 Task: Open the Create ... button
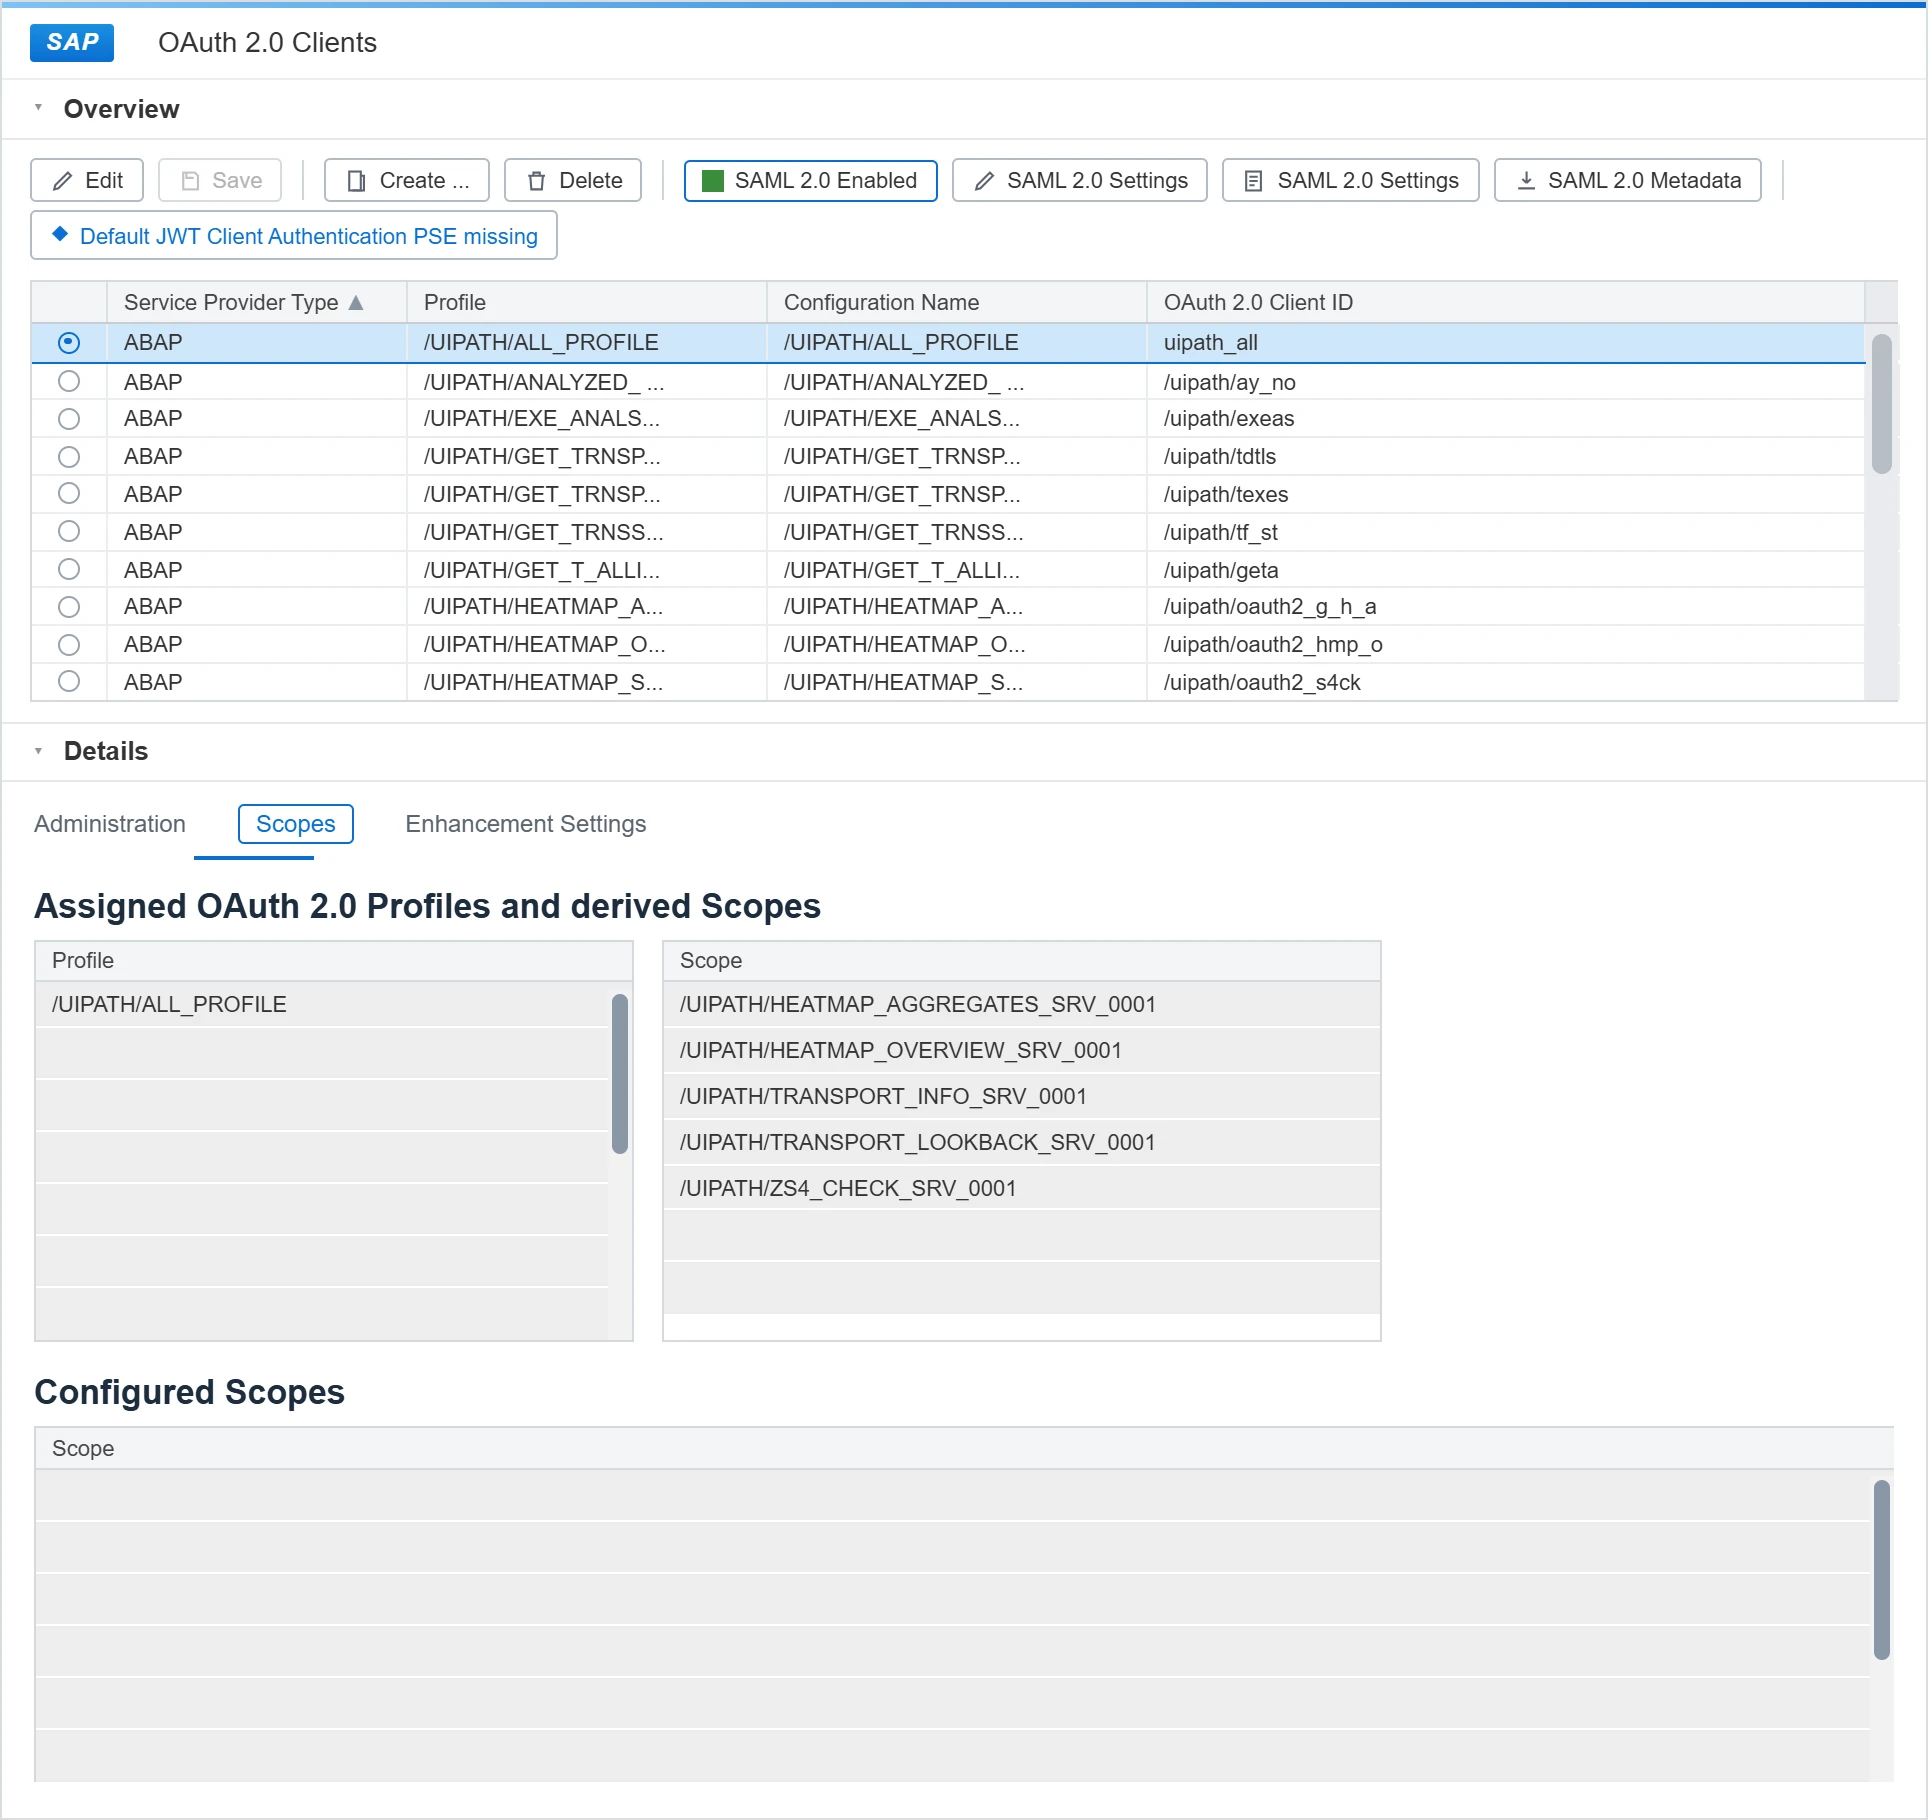click(x=407, y=180)
